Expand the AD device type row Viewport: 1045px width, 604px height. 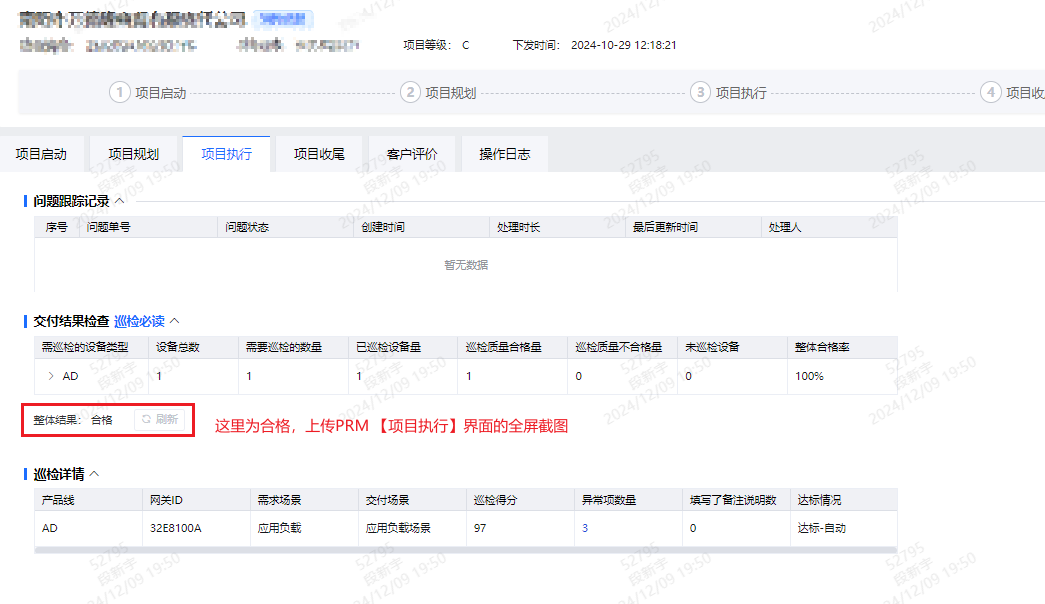51,376
